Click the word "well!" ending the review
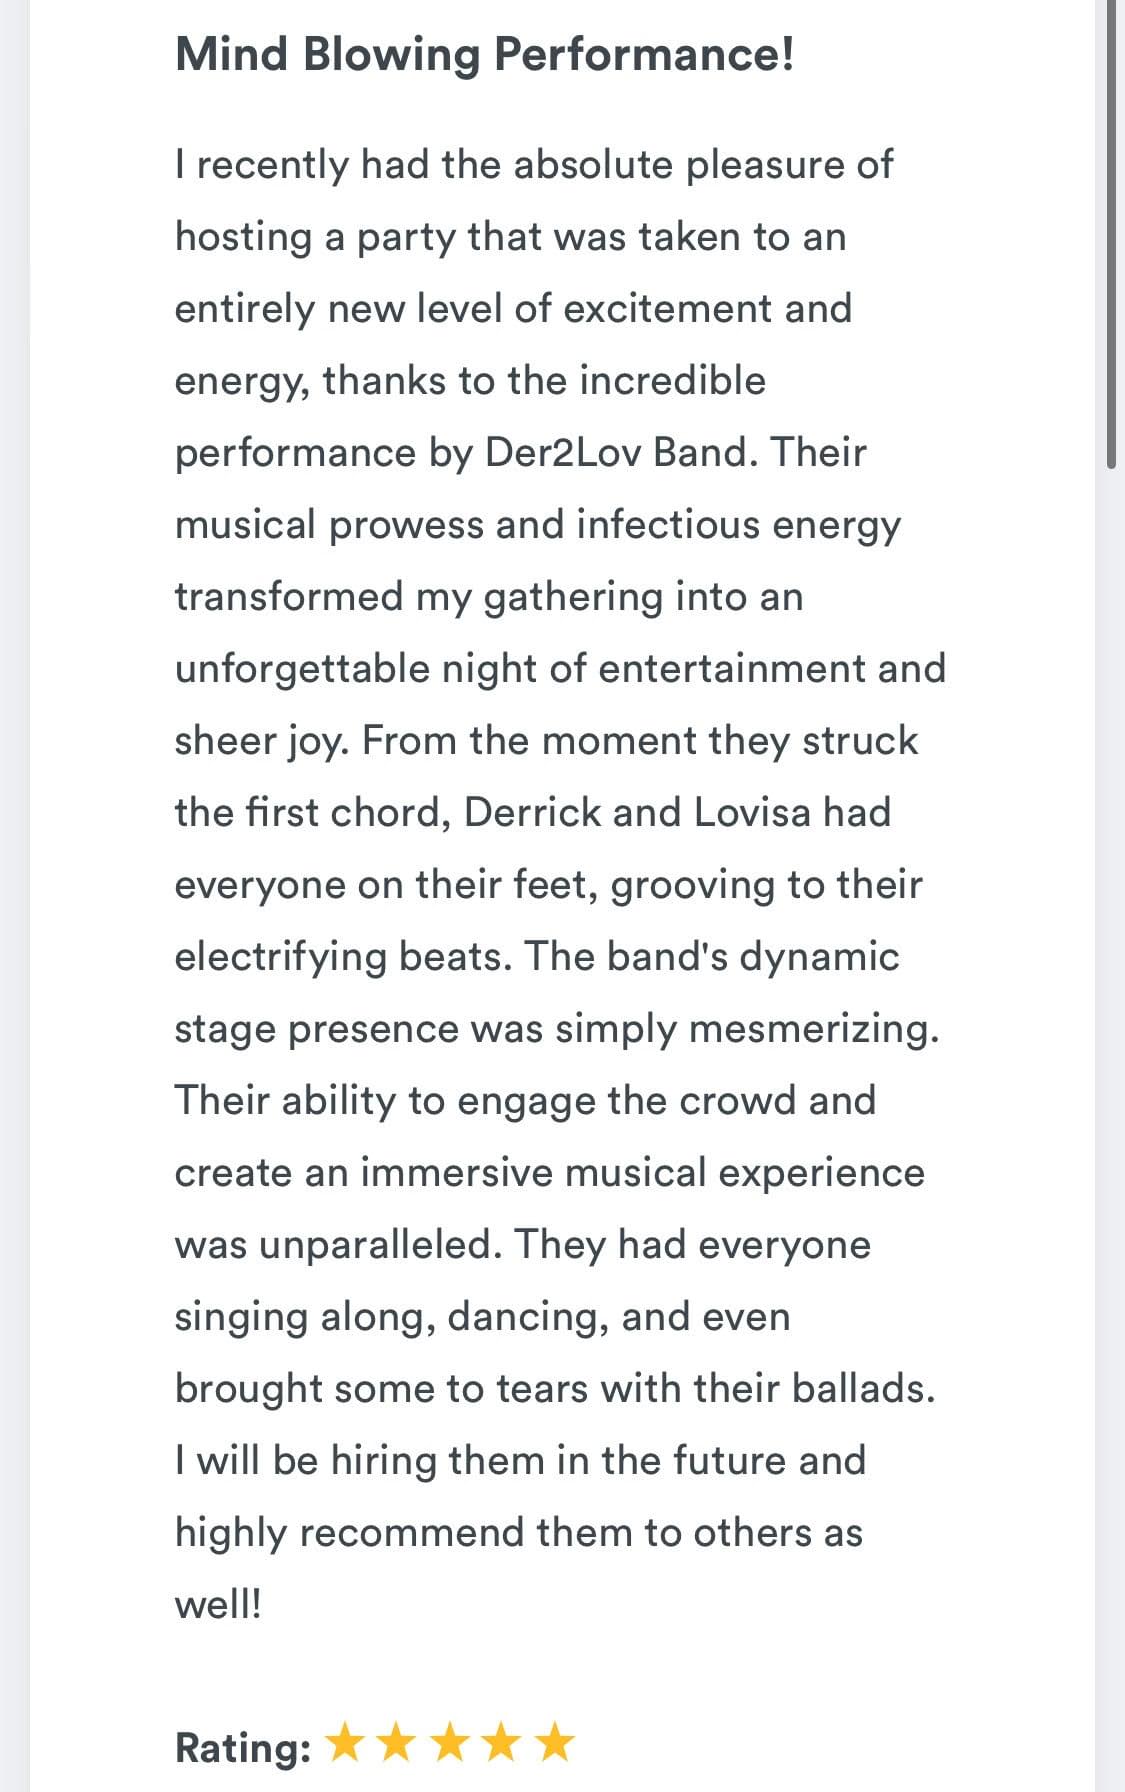The height and width of the screenshot is (1792, 1125). 218,1604
